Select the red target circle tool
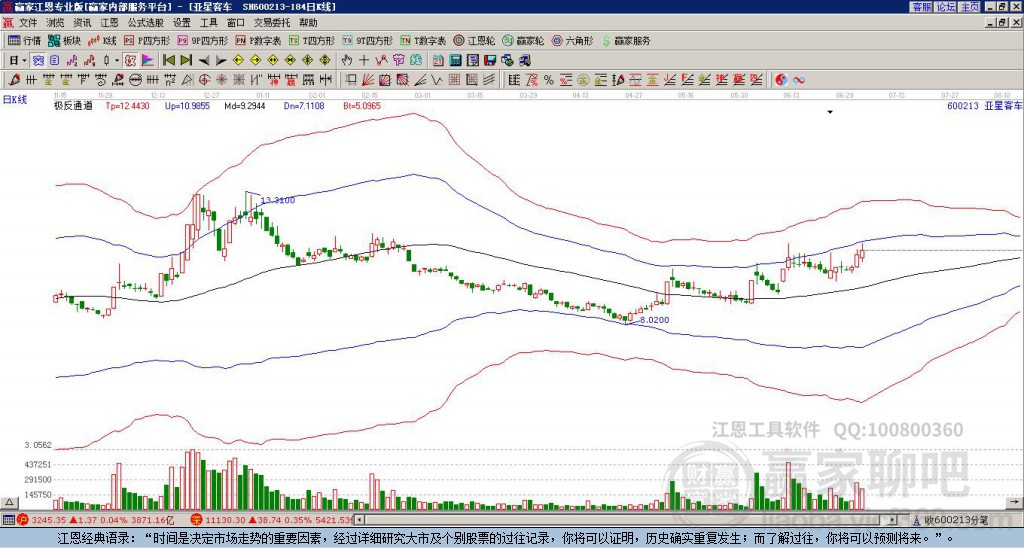The height and width of the screenshot is (548, 1024). point(204,80)
